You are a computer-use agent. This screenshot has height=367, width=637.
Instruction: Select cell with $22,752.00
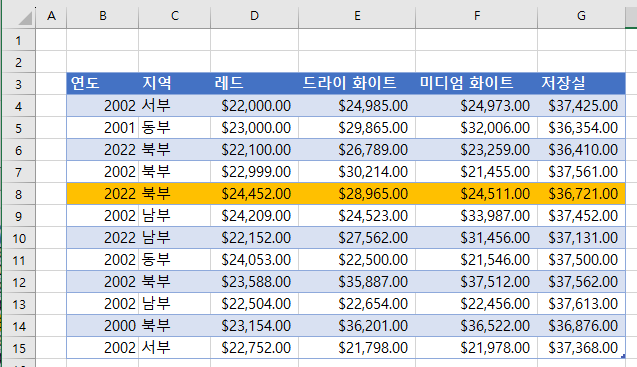point(254,347)
